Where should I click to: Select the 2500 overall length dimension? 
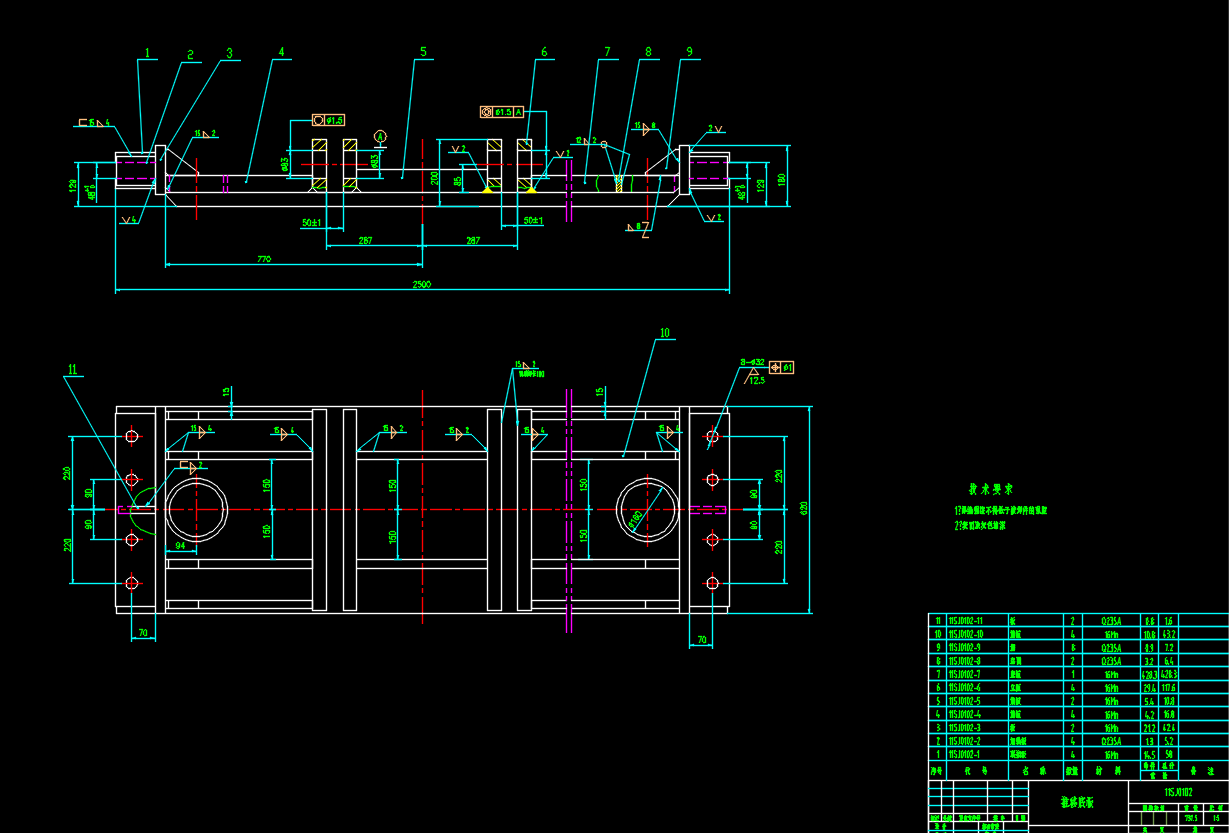[x=422, y=285]
